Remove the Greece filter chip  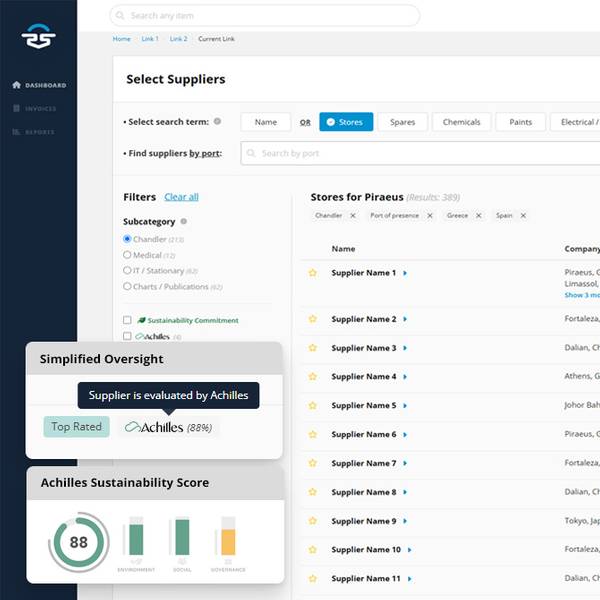click(478, 216)
